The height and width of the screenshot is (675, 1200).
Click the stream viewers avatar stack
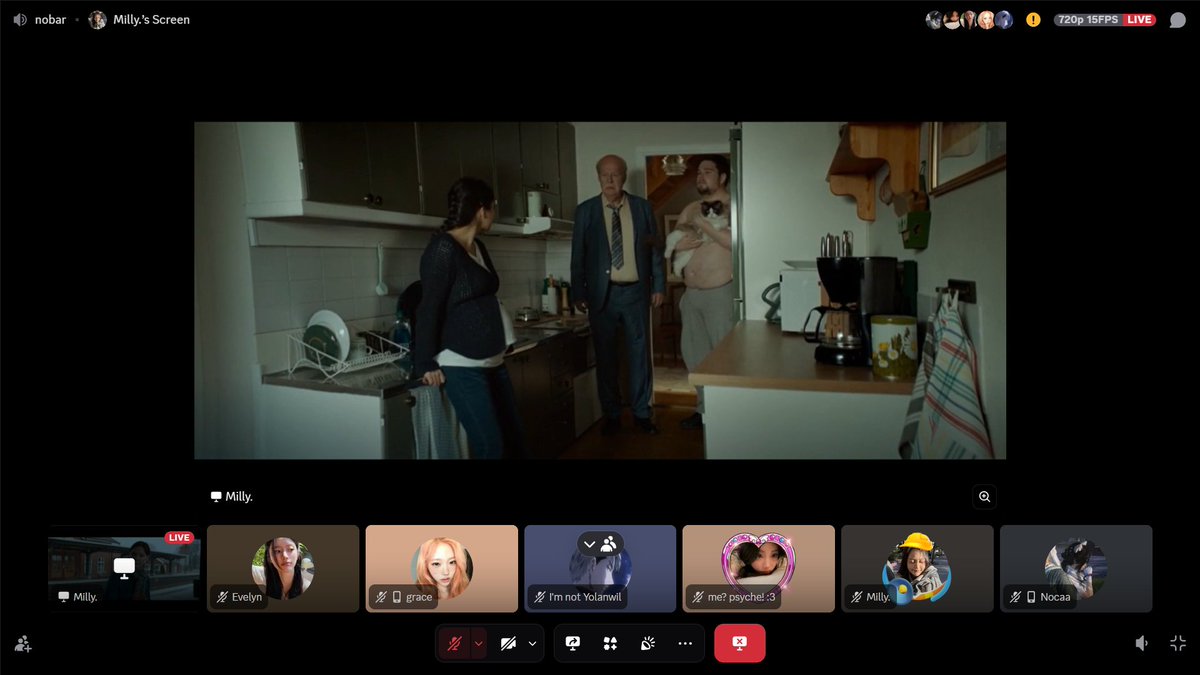click(x=969, y=20)
